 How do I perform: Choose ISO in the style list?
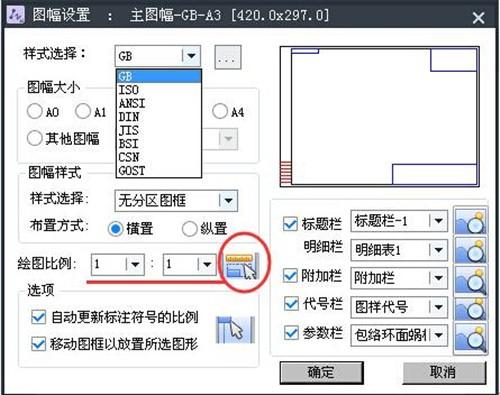coord(159,90)
